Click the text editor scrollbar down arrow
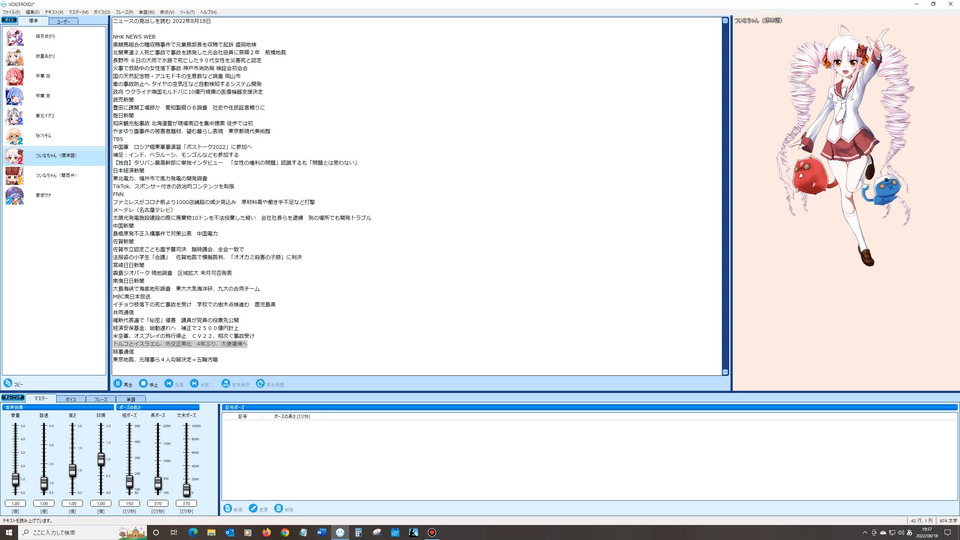 725,372
